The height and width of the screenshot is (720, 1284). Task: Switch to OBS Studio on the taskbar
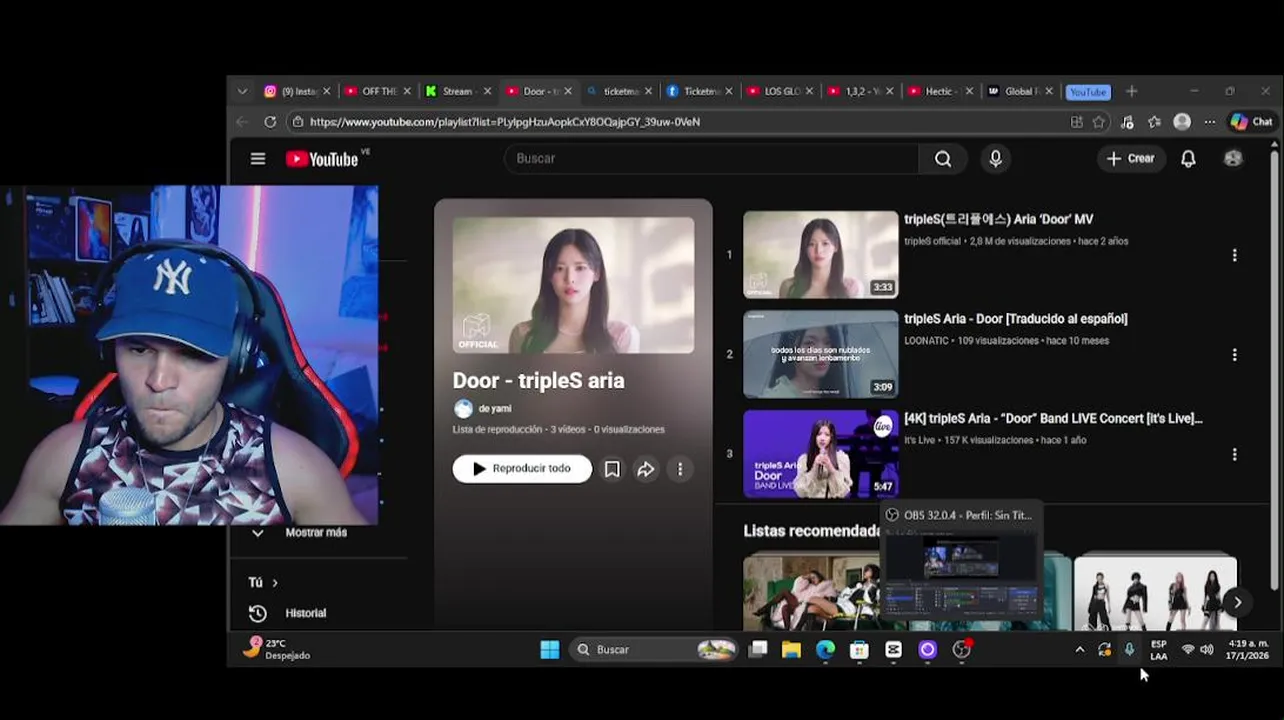[961, 650]
